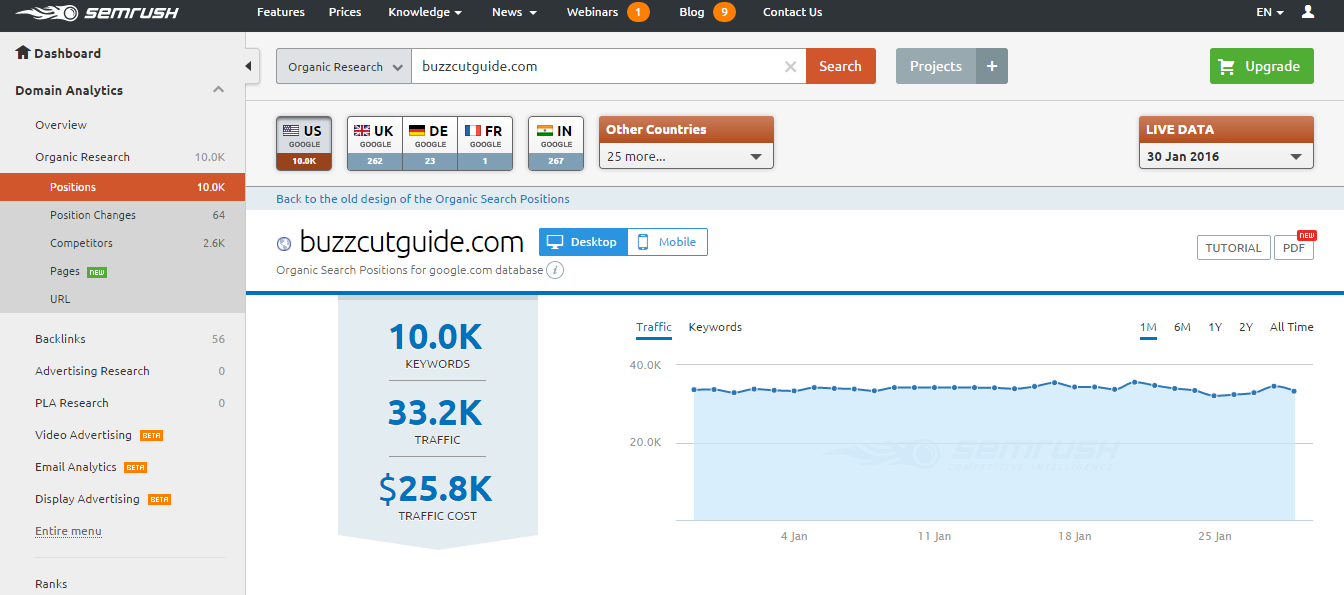Image resolution: width=1344 pixels, height=595 pixels.
Task: Switch to Desktop view
Action: pos(583,242)
